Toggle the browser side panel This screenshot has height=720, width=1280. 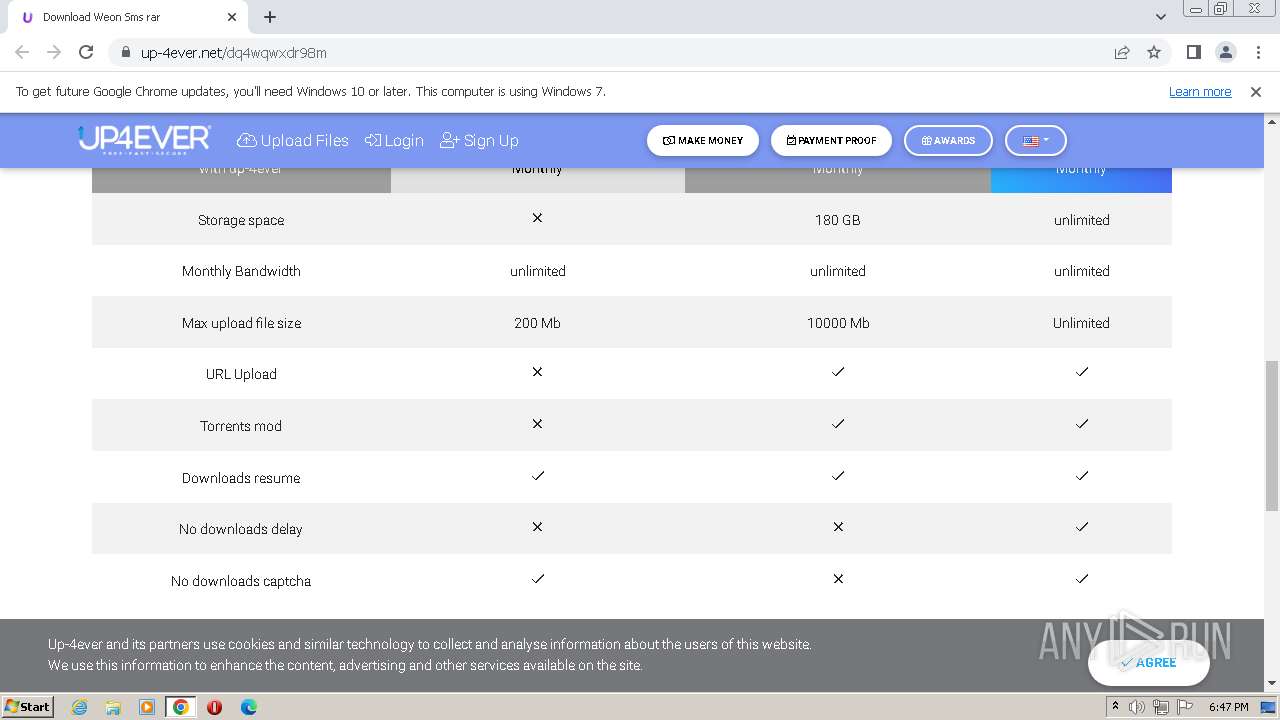(x=1193, y=53)
